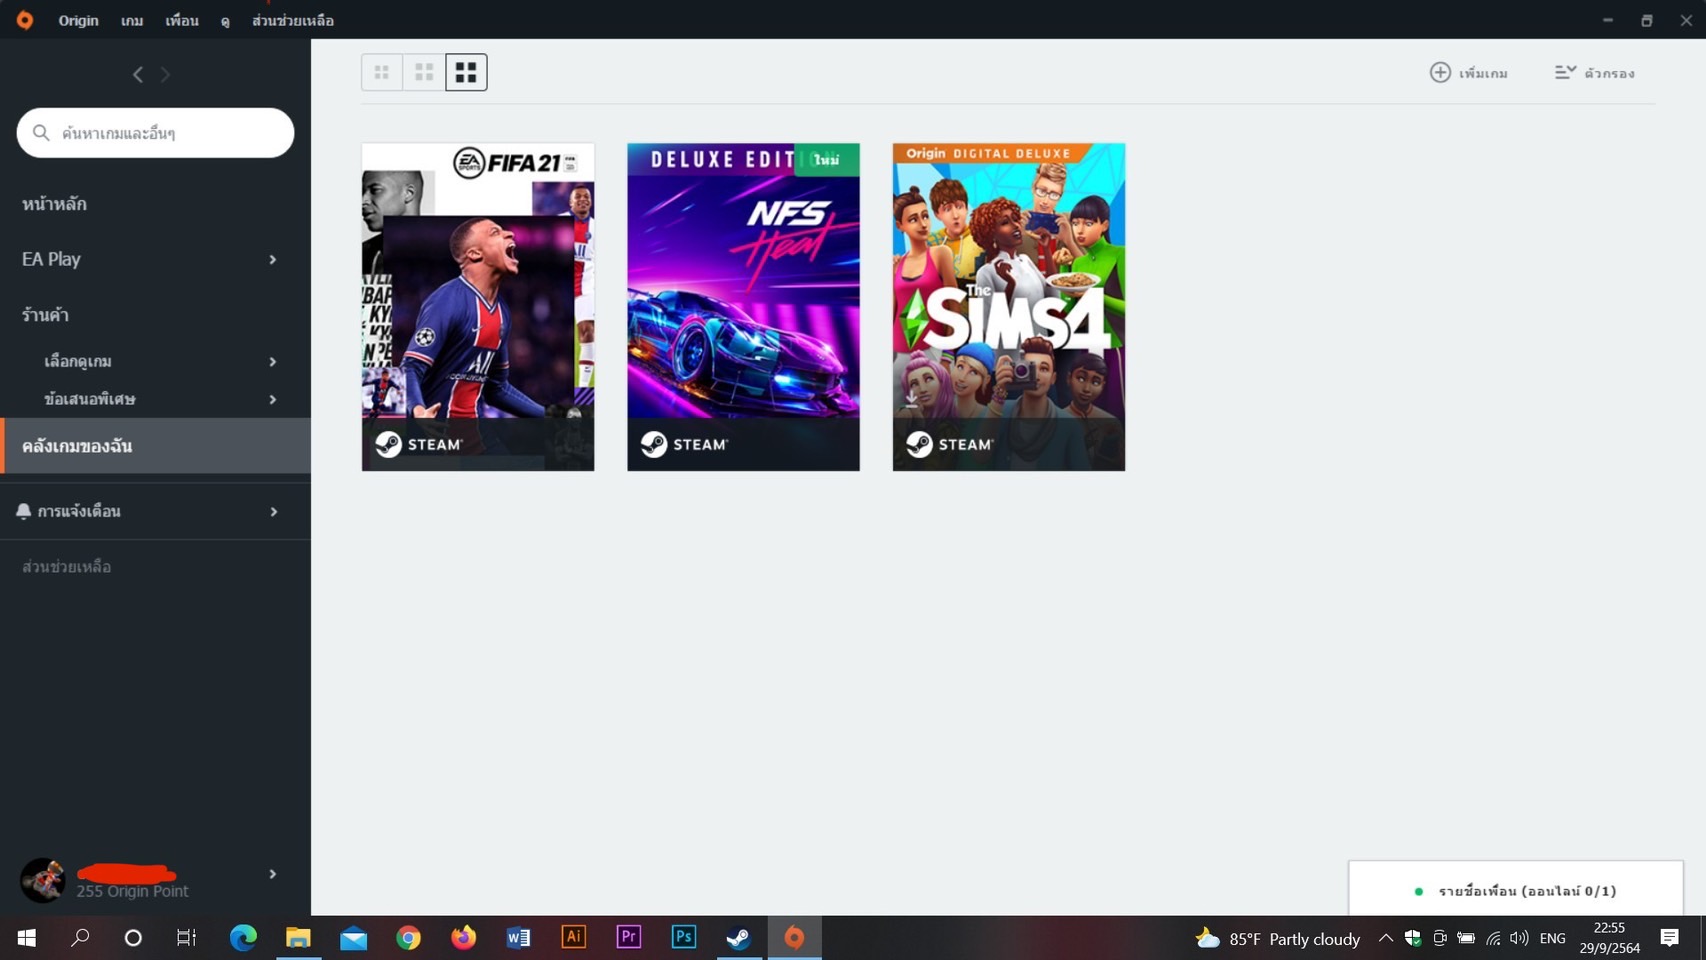Go forward with the right arrow
The height and width of the screenshot is (960, 1706).
[x=165, y=74]
